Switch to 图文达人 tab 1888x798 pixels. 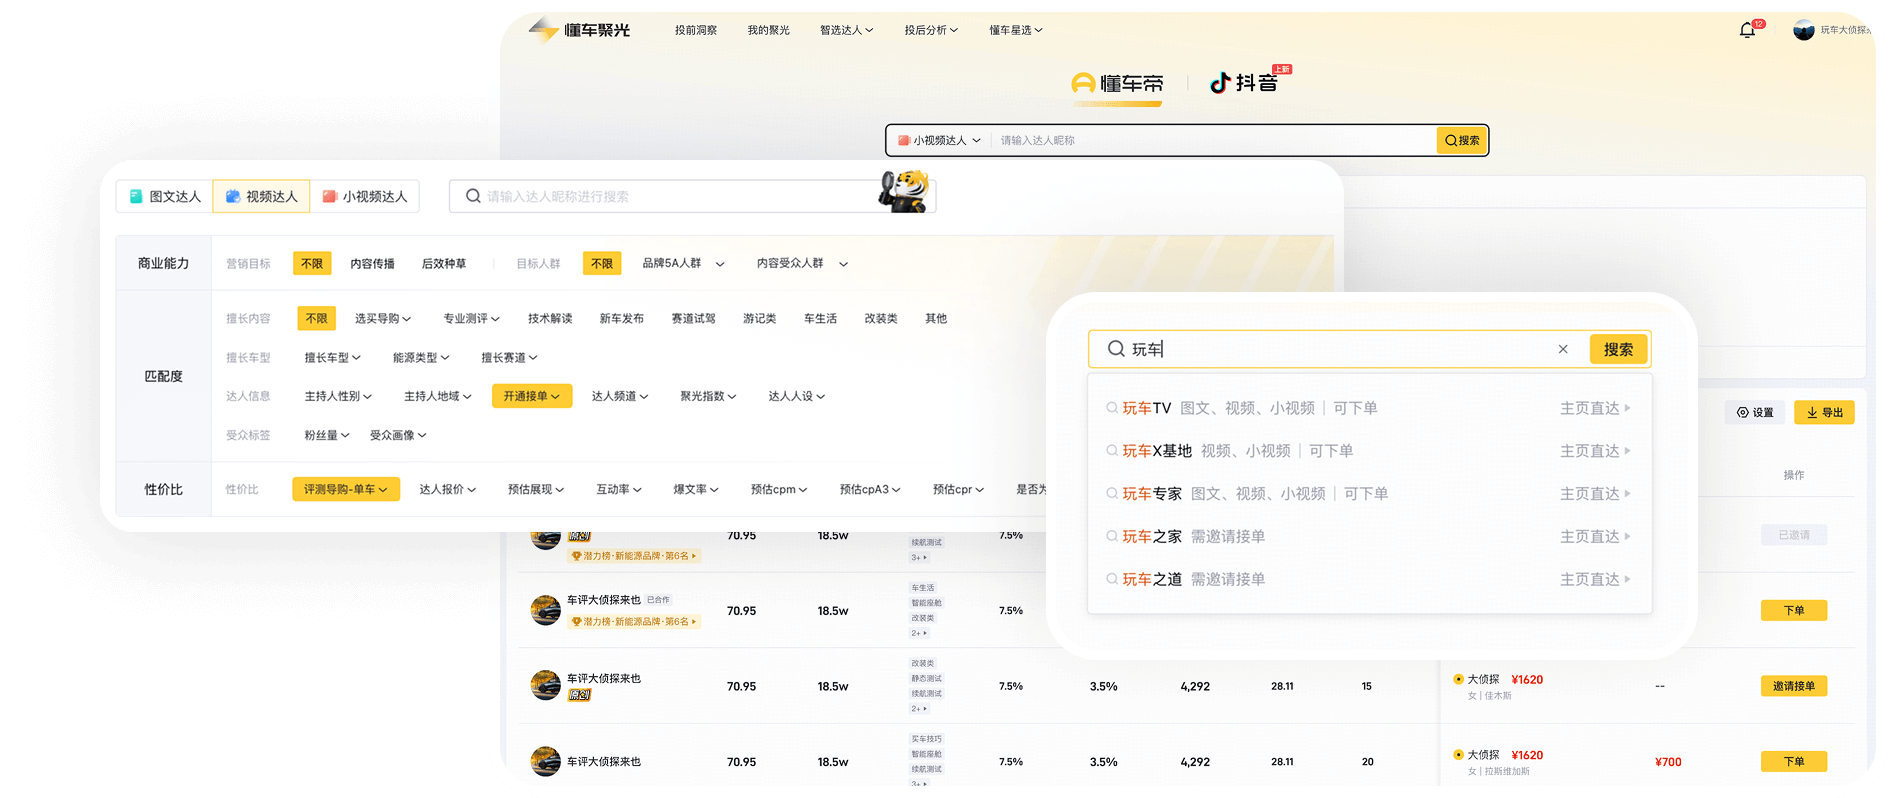click(x=165, y=196)
